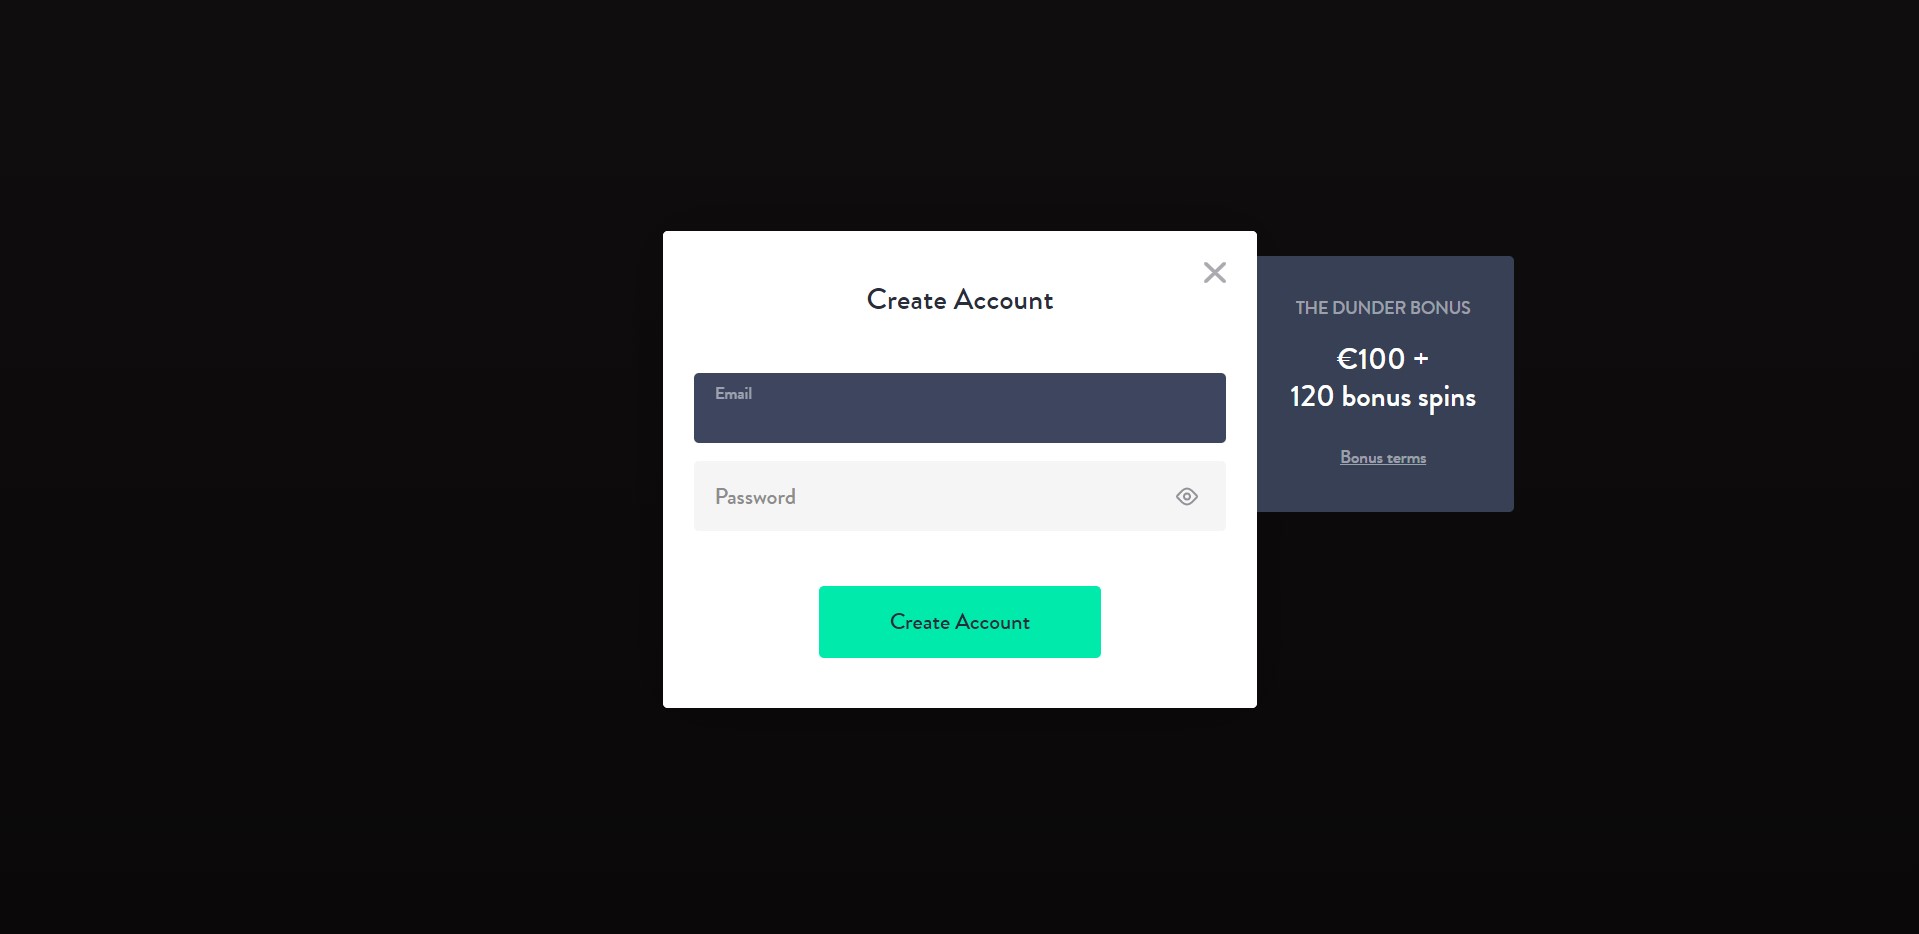Click the €100 + bonus amount text

coord(1383,359)
